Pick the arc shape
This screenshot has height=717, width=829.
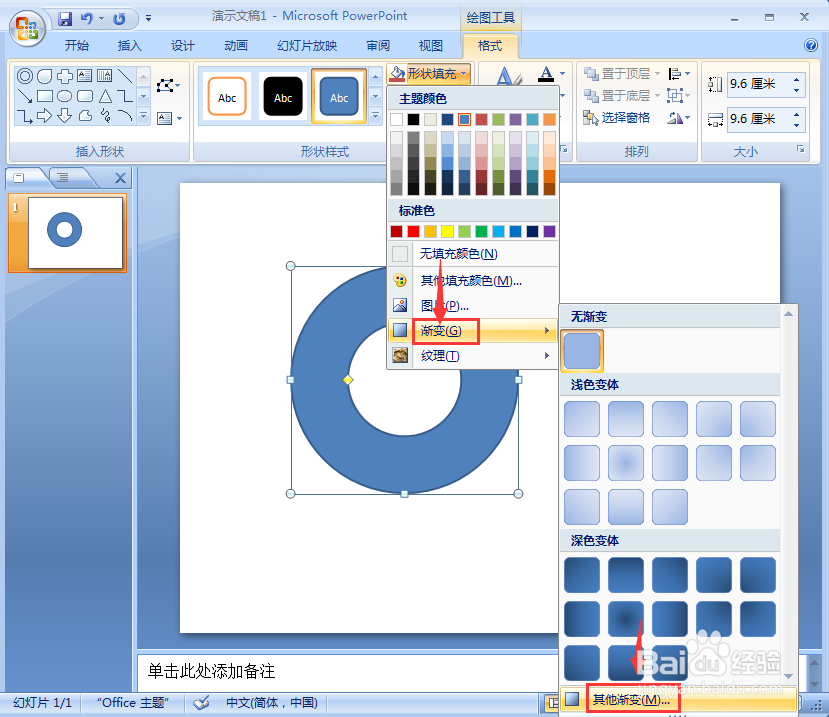point(125,115)
